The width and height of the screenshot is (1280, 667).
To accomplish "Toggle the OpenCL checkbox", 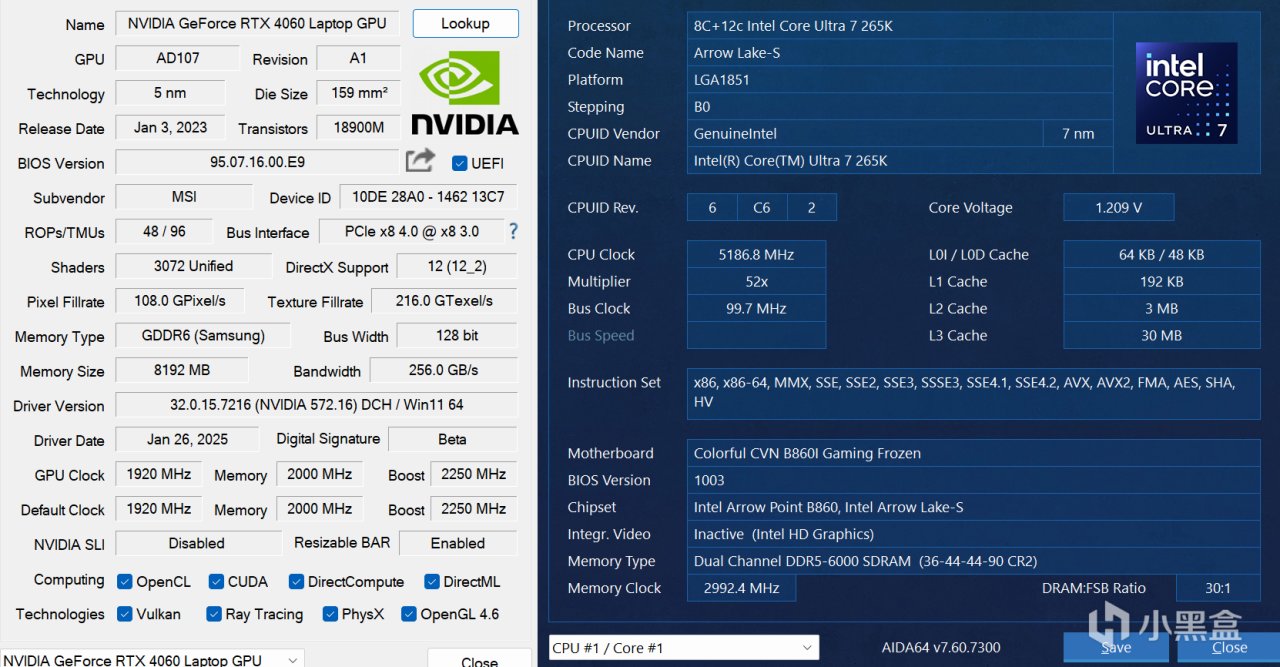I will point(124,581).
